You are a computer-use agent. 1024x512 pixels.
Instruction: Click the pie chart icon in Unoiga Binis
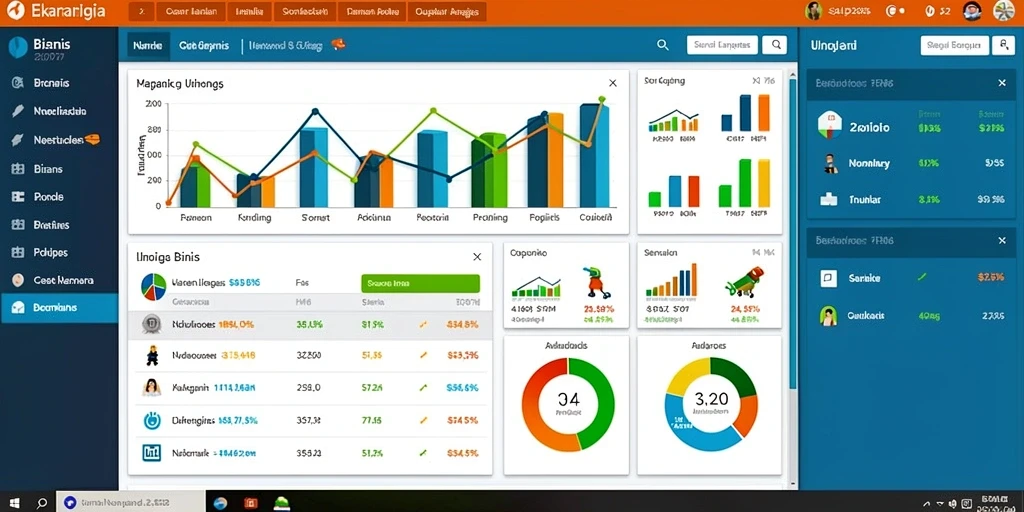coord(153,286)
